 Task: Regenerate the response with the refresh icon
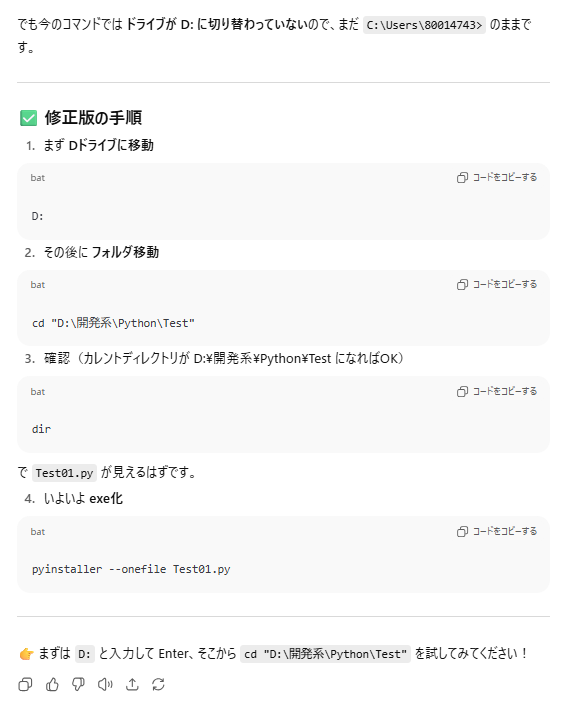pos(159,685)
